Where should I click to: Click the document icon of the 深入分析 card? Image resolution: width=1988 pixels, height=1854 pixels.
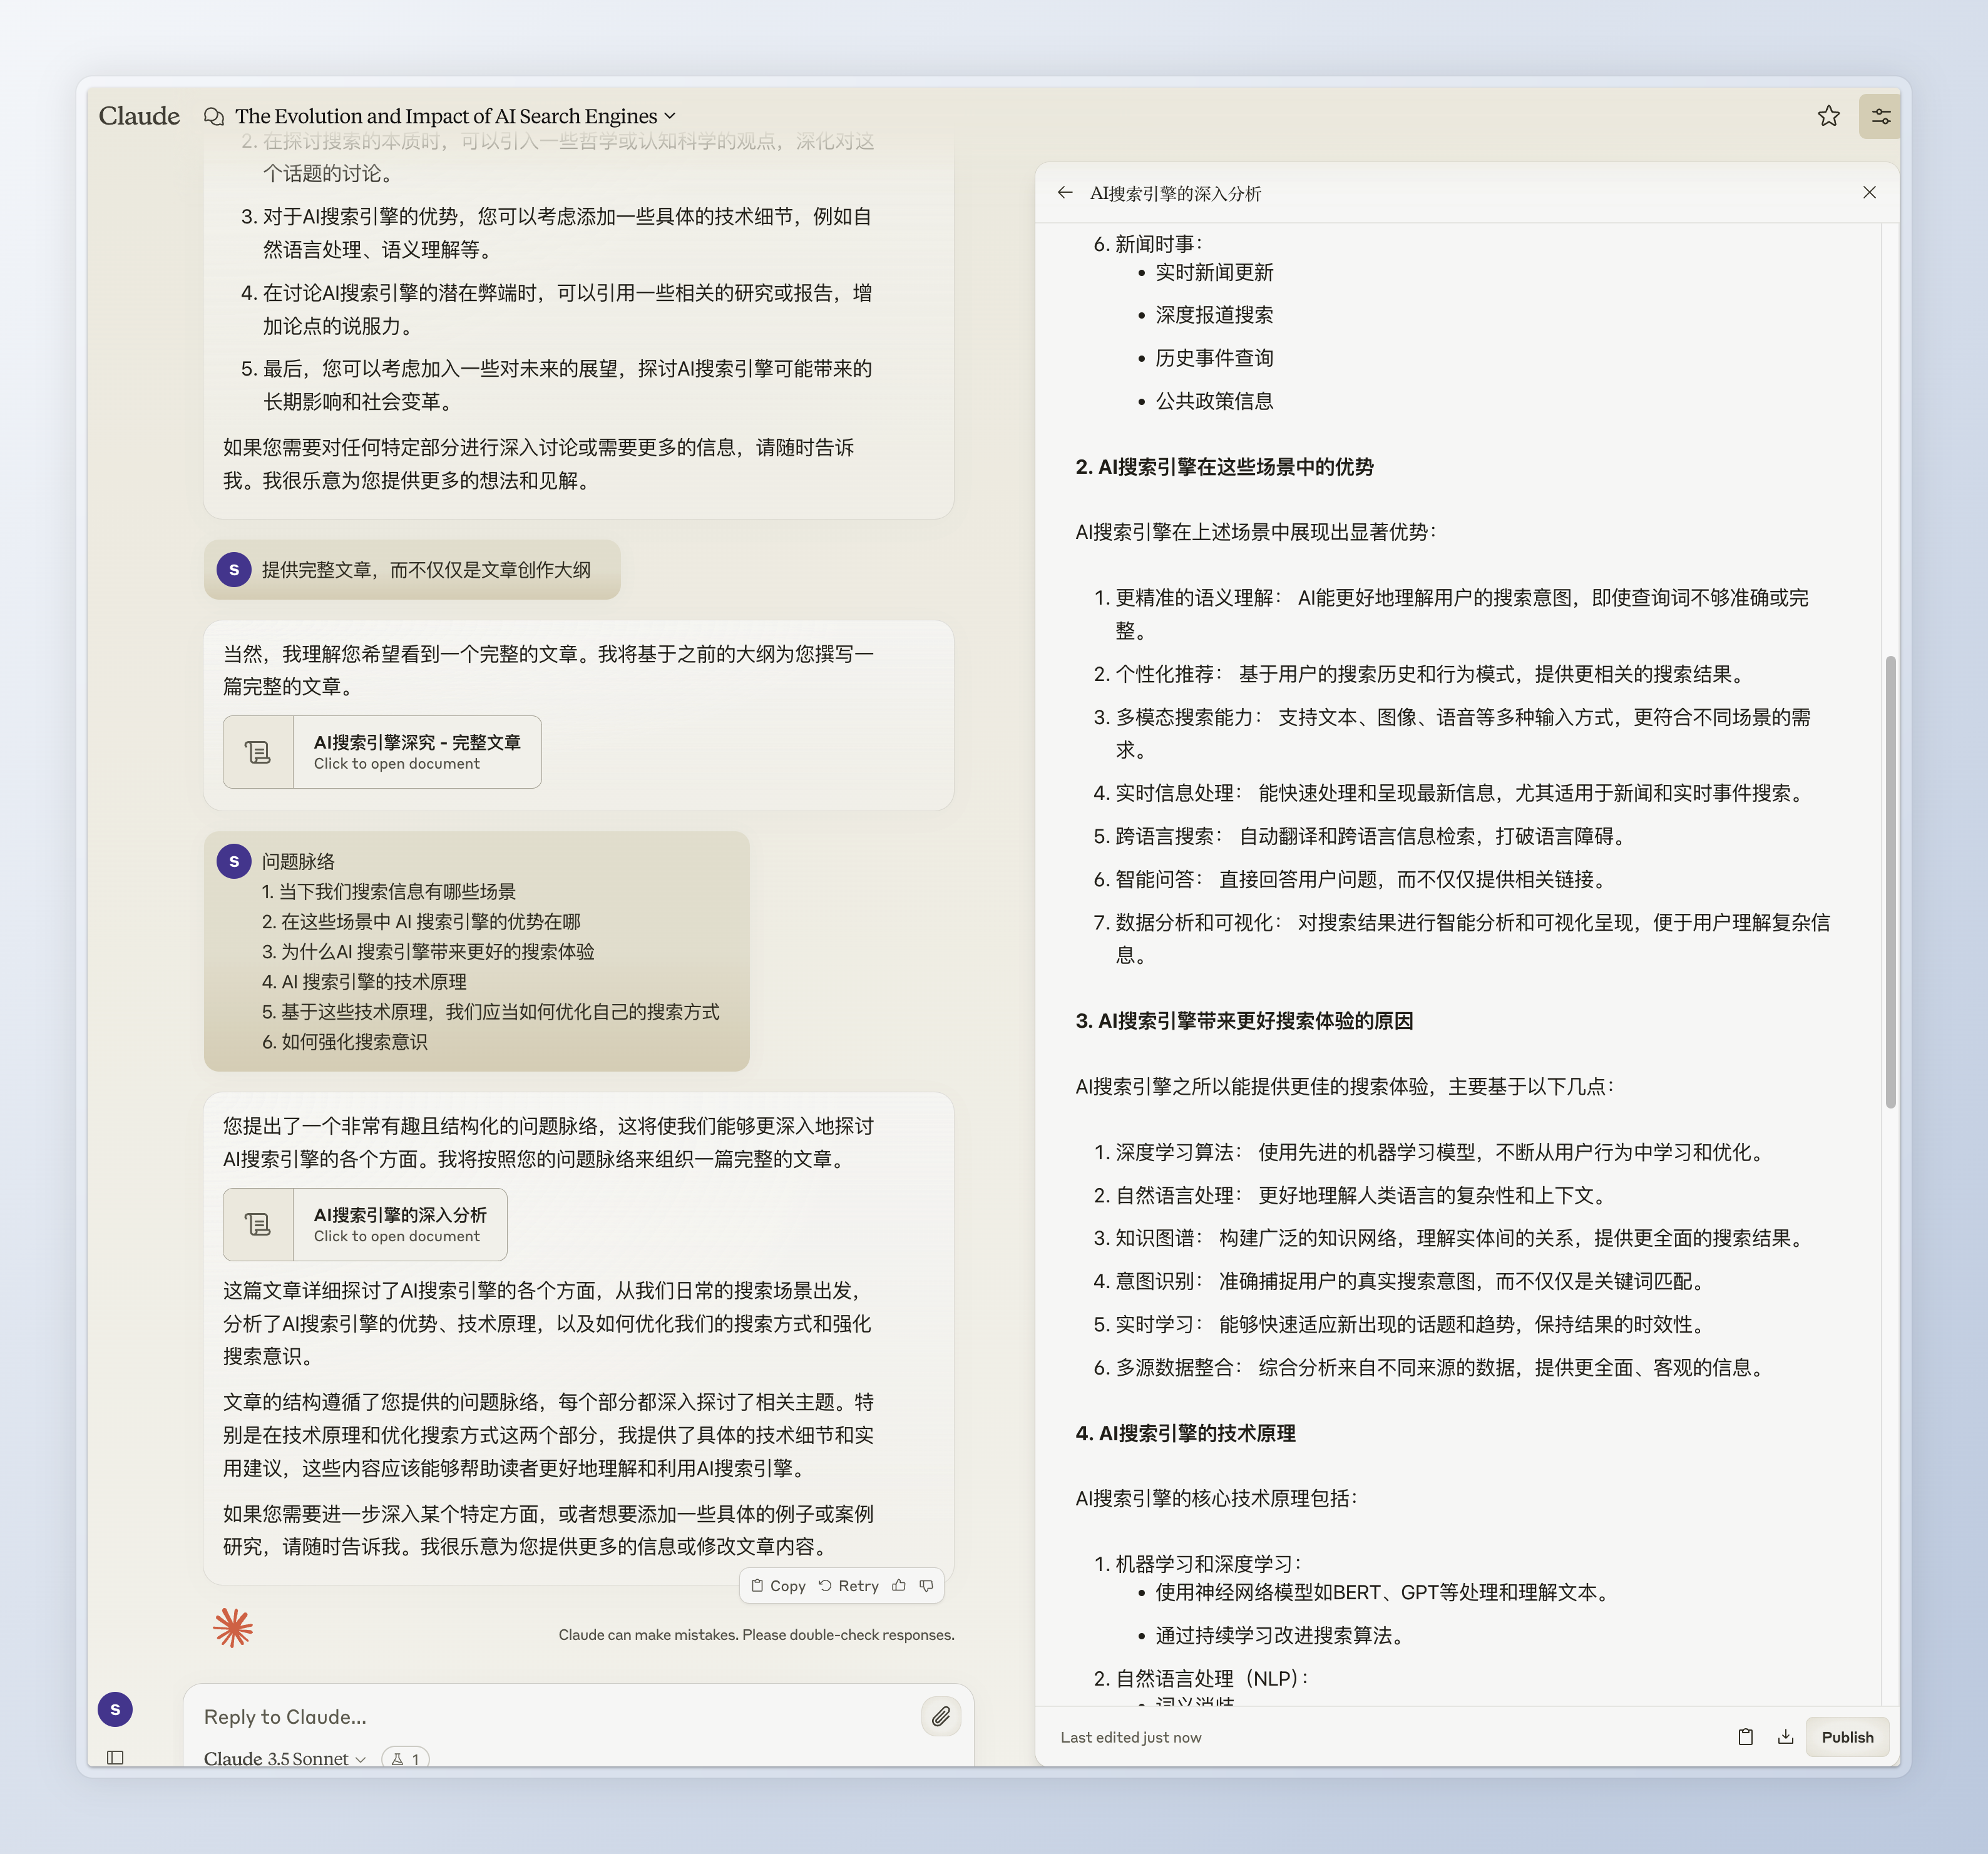pos(258,1224)
